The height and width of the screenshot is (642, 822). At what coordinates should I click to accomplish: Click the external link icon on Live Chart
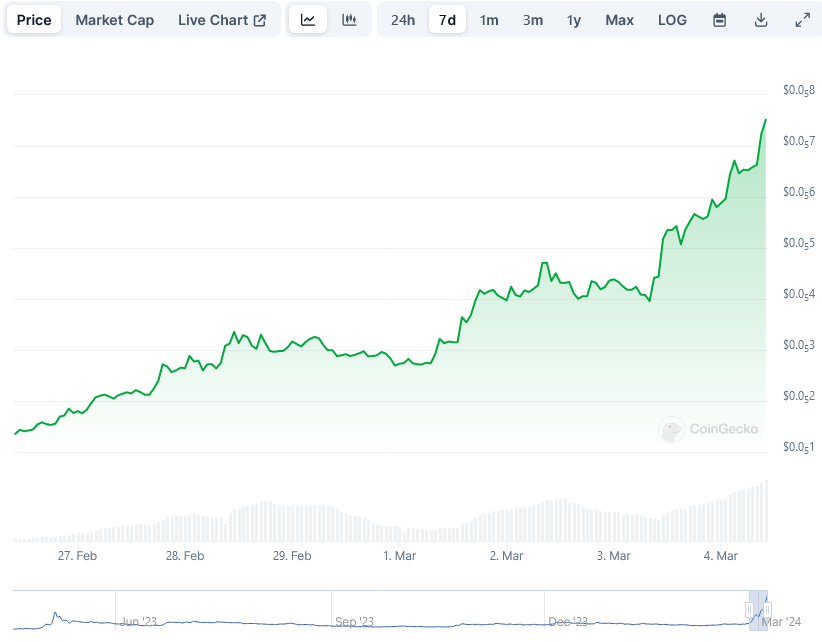pyautogui.click(x=260, y=20)
